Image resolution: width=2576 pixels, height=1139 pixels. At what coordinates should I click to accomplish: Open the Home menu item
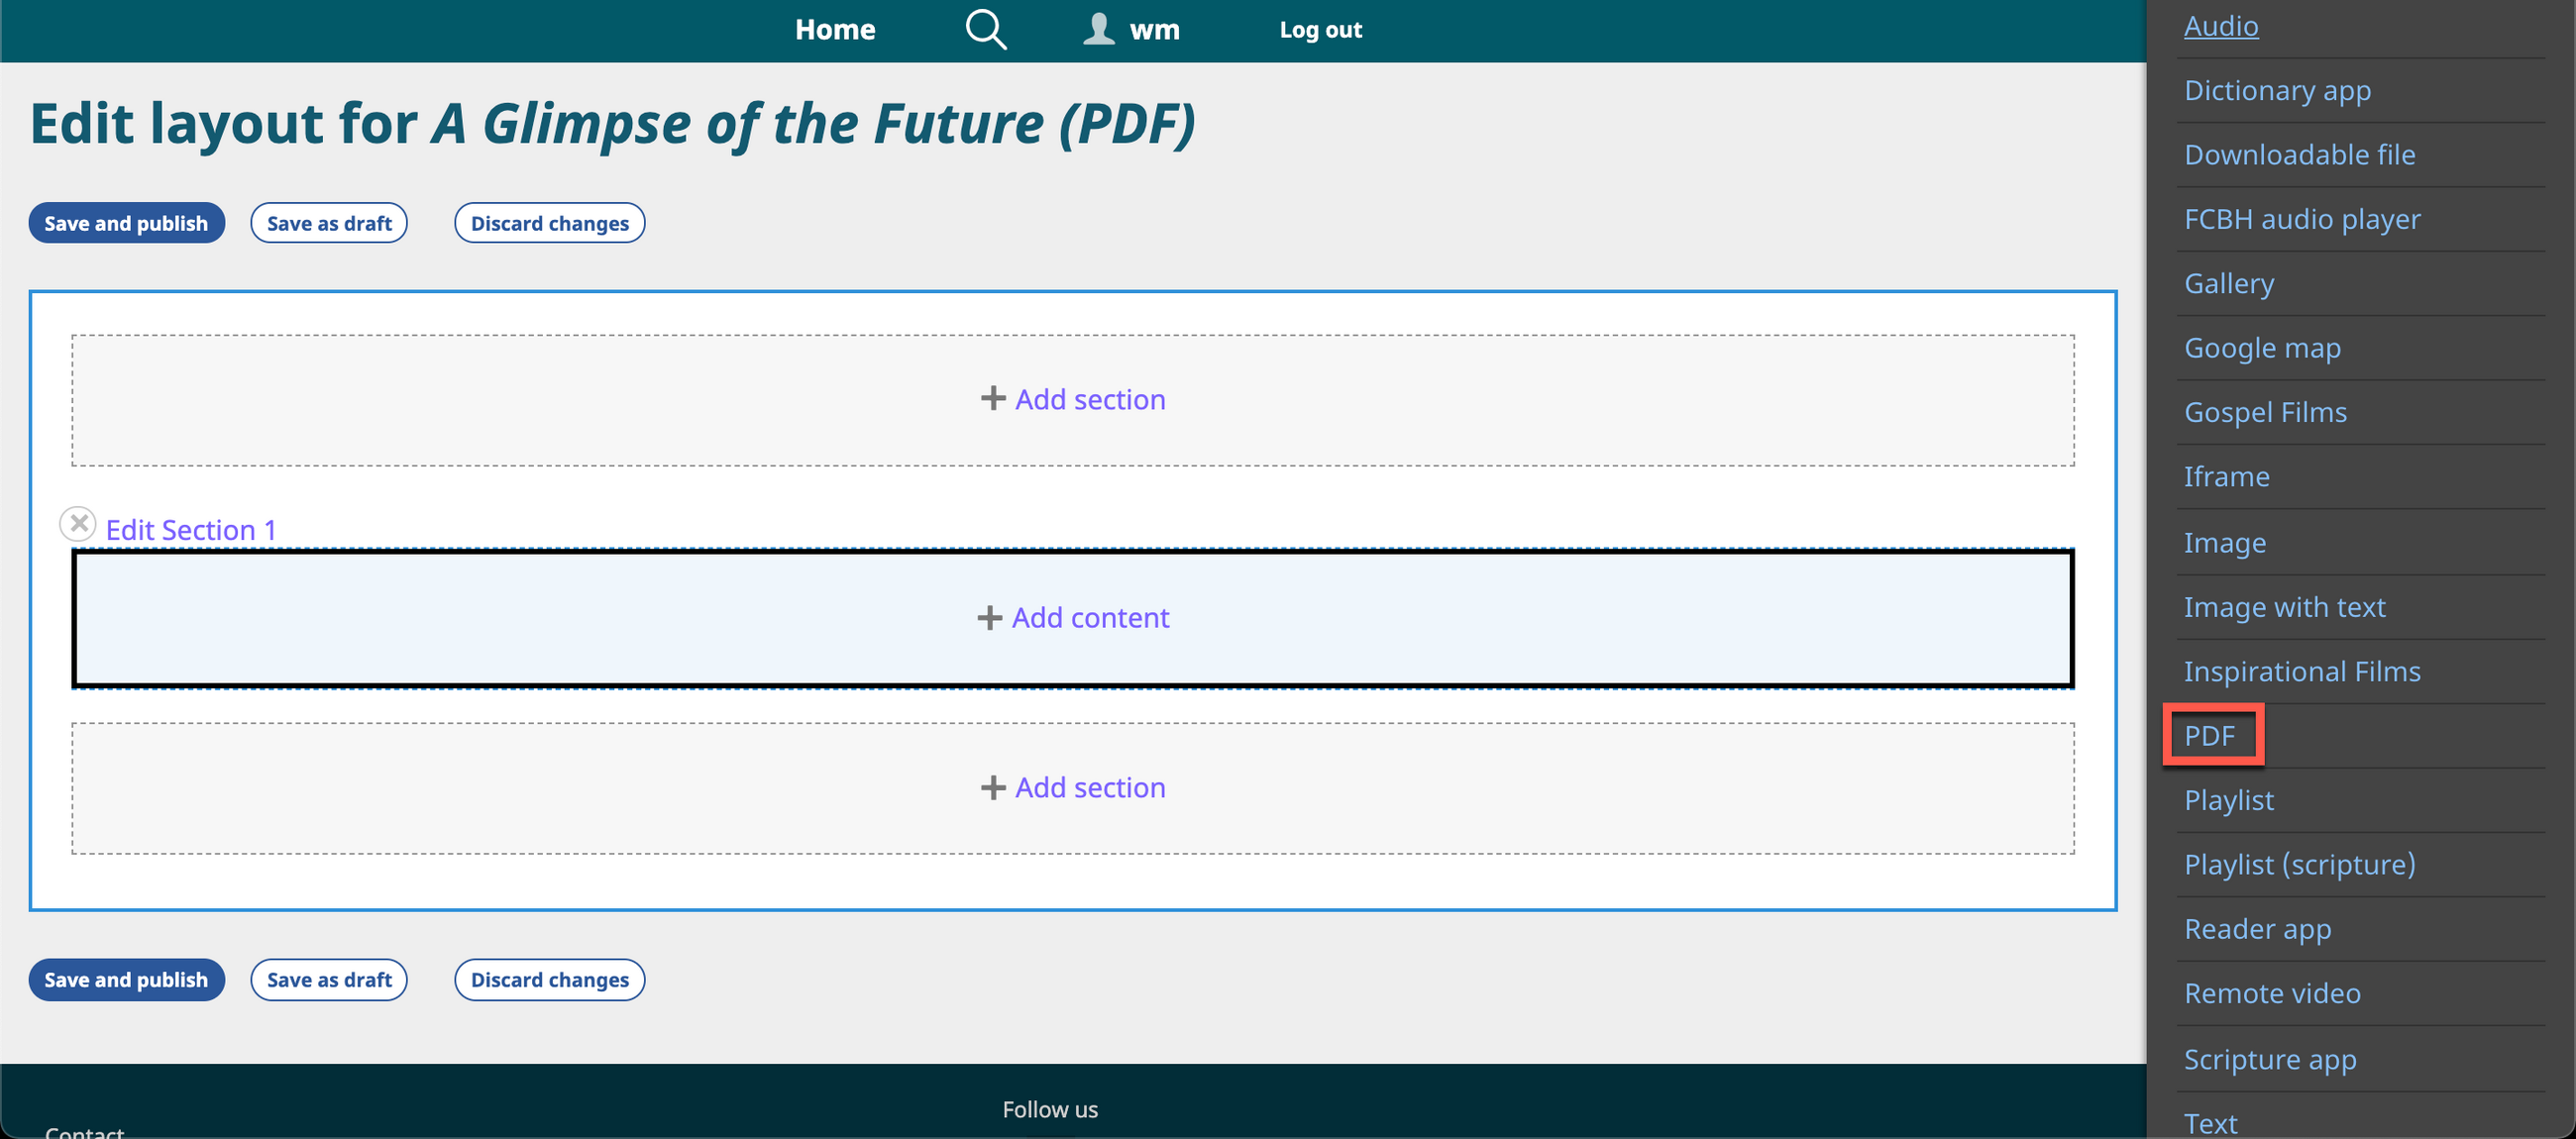pos(834,30)
